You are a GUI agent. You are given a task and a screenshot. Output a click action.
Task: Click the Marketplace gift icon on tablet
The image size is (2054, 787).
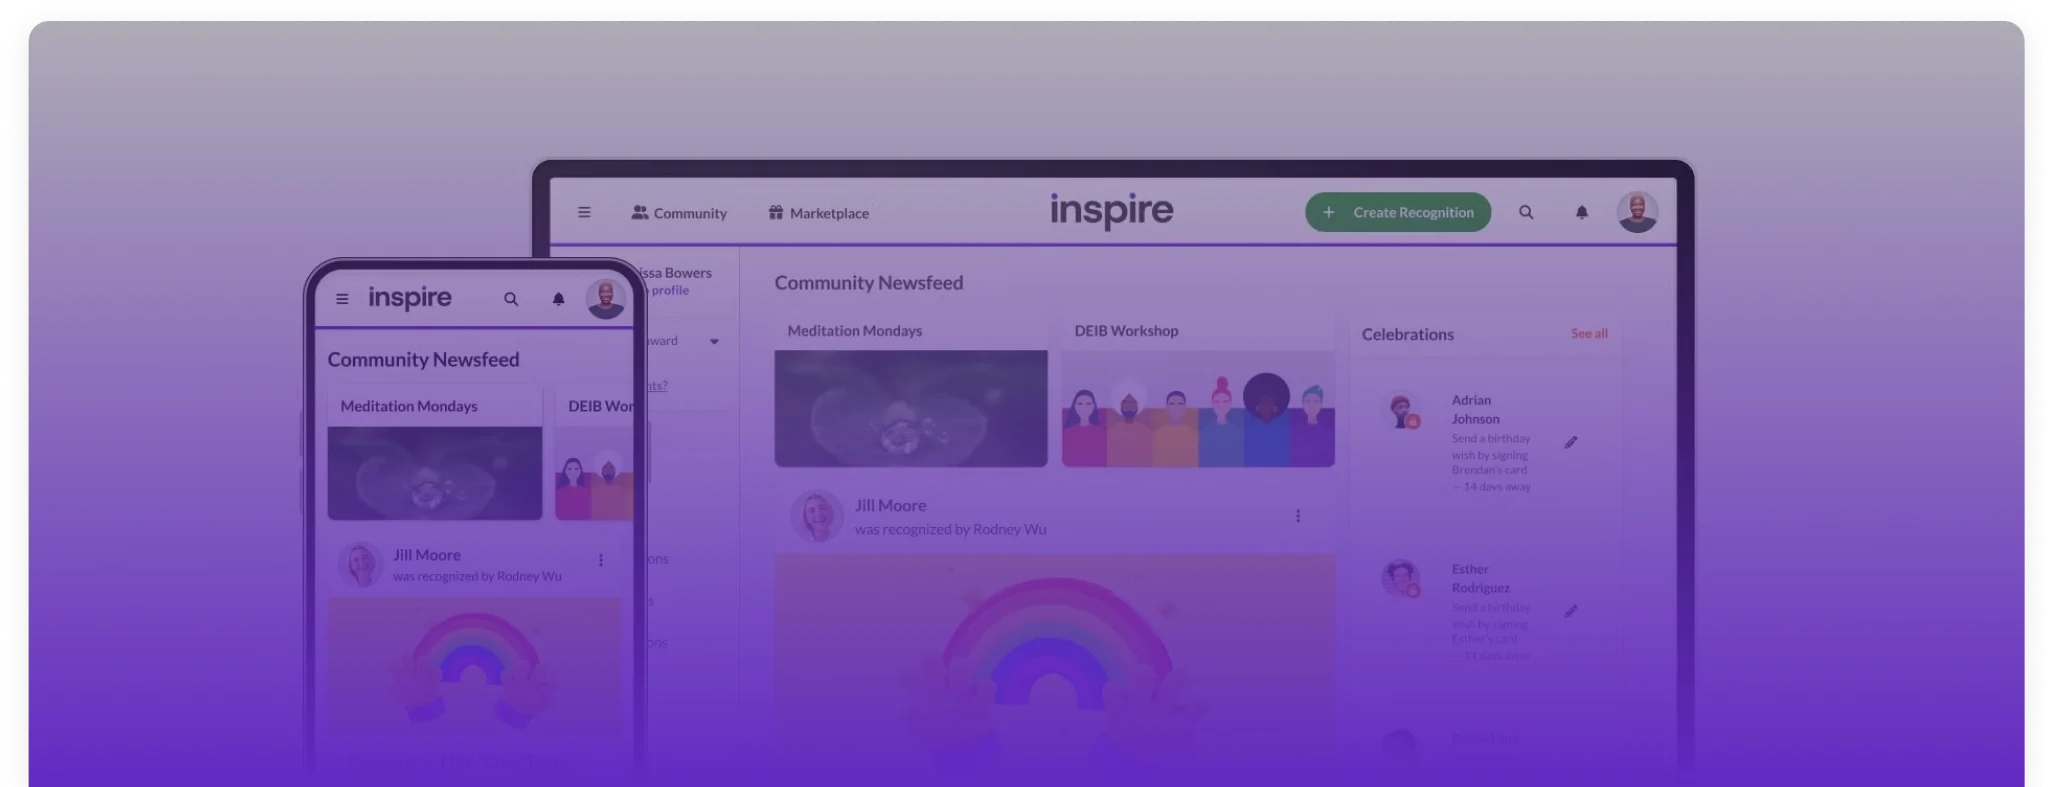(775, 212)
